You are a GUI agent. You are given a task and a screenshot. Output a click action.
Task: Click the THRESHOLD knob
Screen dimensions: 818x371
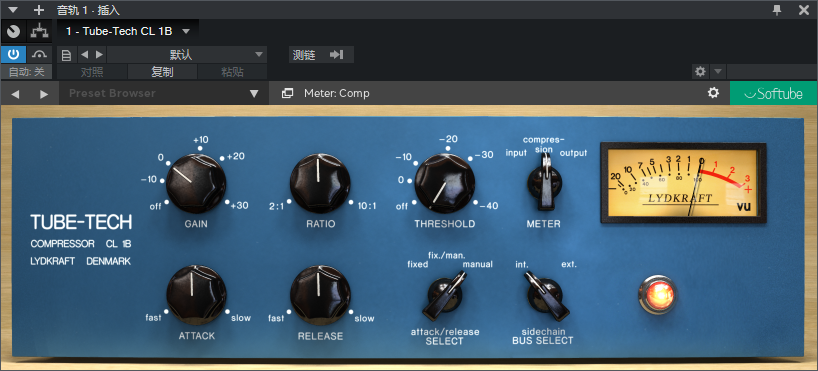pyautogui.click(x=445, y=184)
